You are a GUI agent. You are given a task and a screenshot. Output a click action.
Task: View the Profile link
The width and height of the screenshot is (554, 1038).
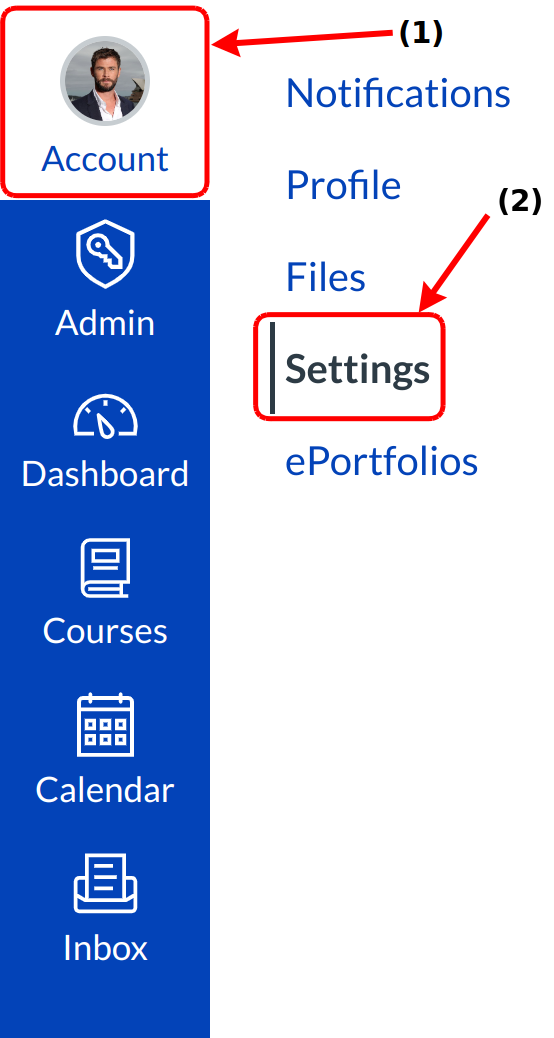(x=343, y=185)
